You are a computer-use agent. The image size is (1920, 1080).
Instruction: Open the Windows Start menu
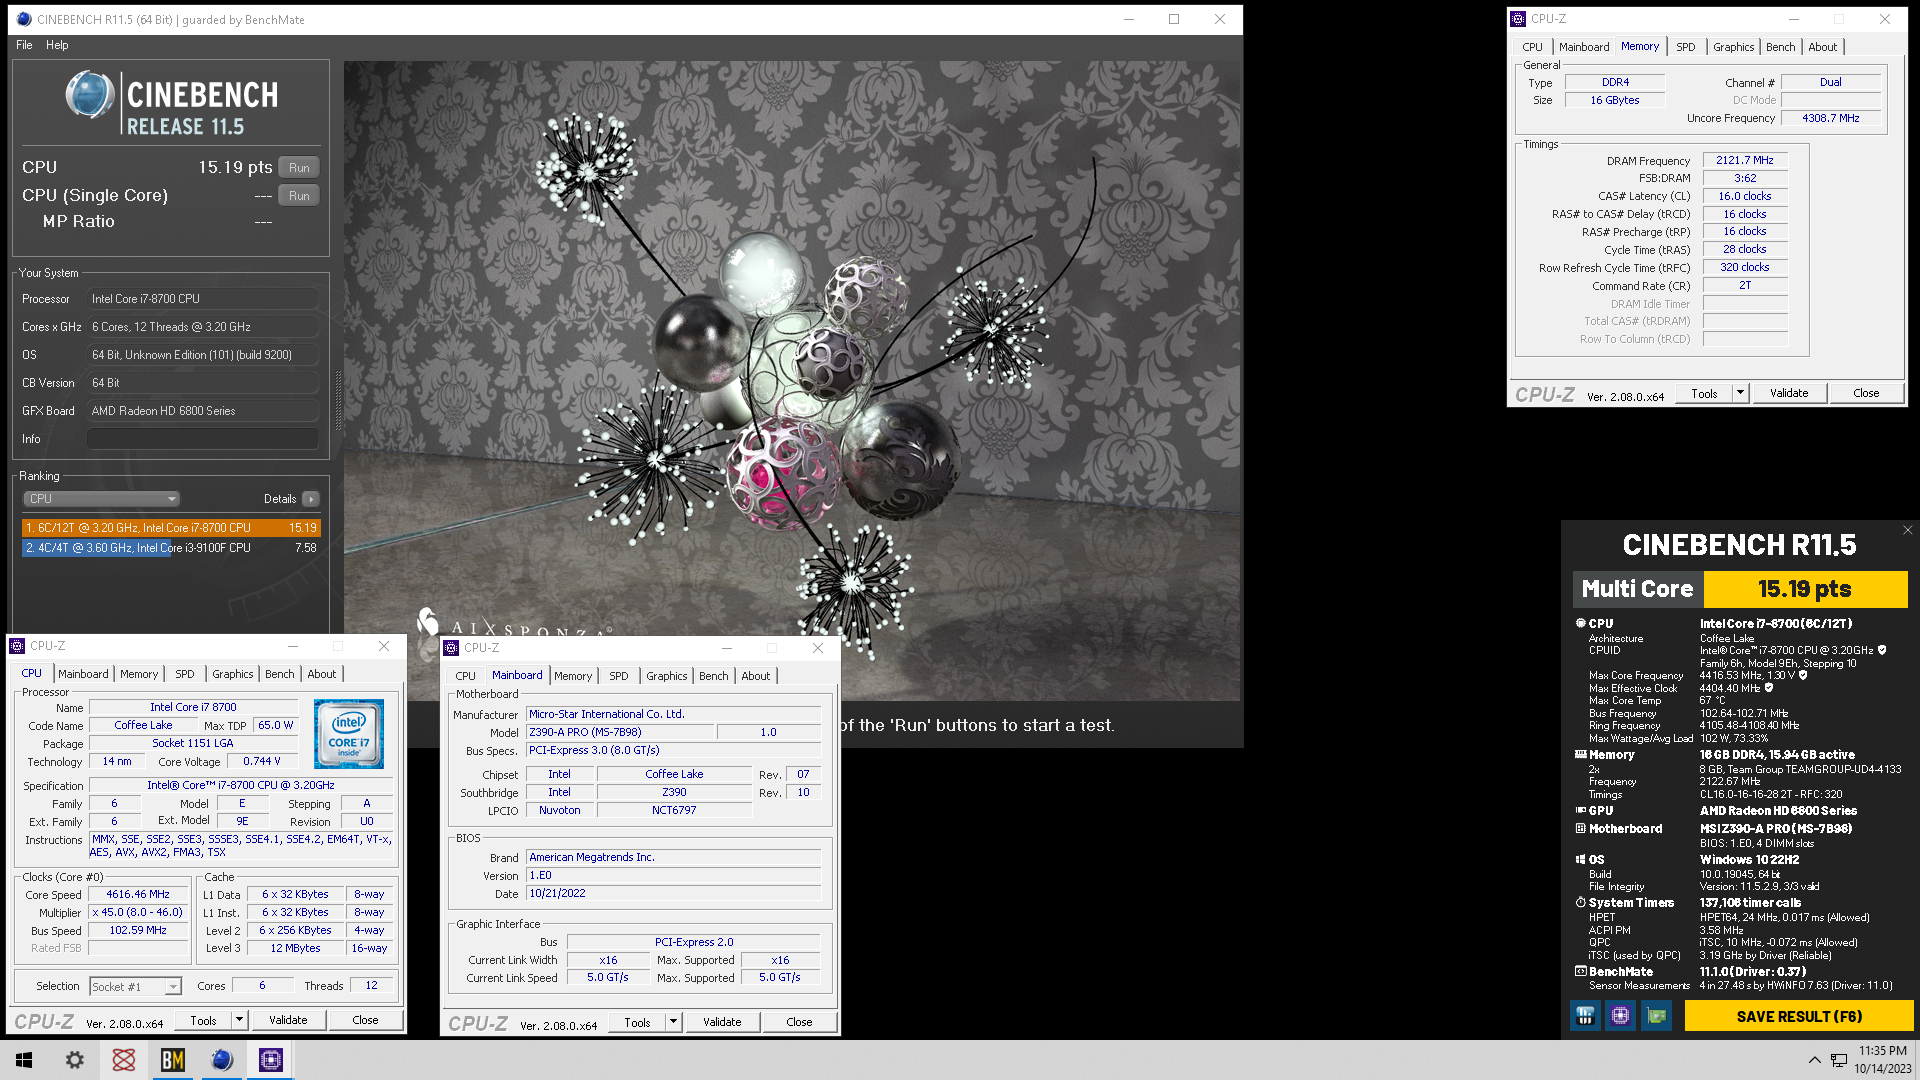[24, 1060]
